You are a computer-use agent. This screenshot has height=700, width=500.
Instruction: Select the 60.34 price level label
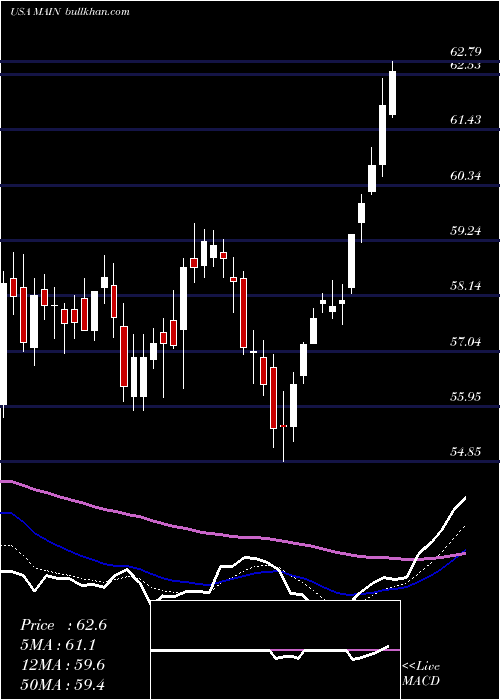coord(466,175)
